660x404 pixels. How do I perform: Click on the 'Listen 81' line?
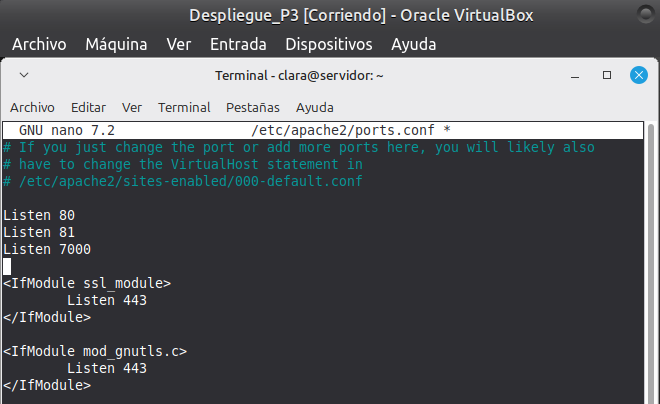(39, 232)
